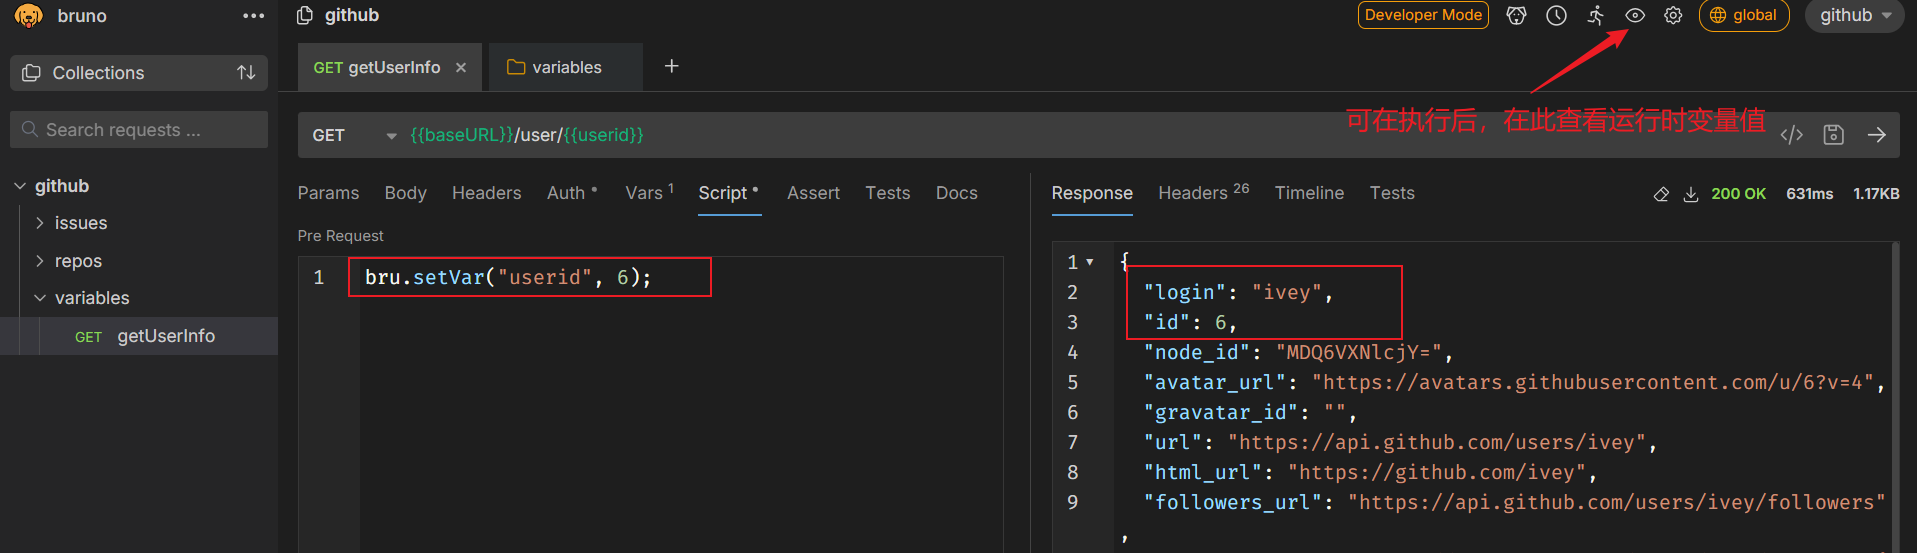Open the github environment dropdown
The height and width of the screenshot is (553, 1917).
coord(1855,15)
